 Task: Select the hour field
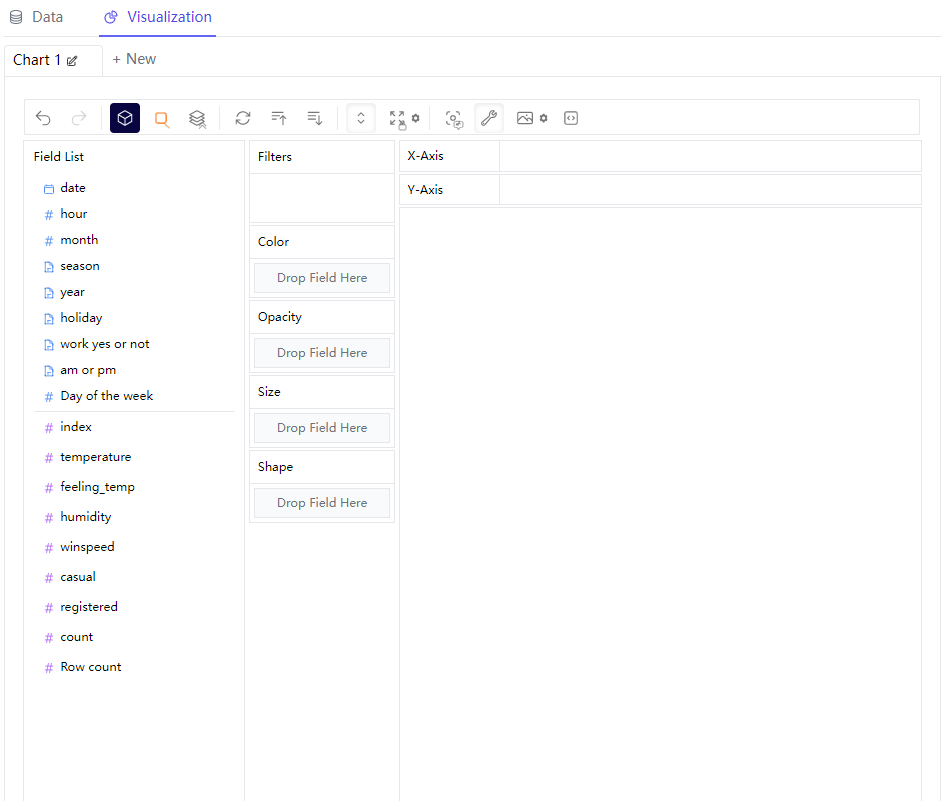[74, 213]
